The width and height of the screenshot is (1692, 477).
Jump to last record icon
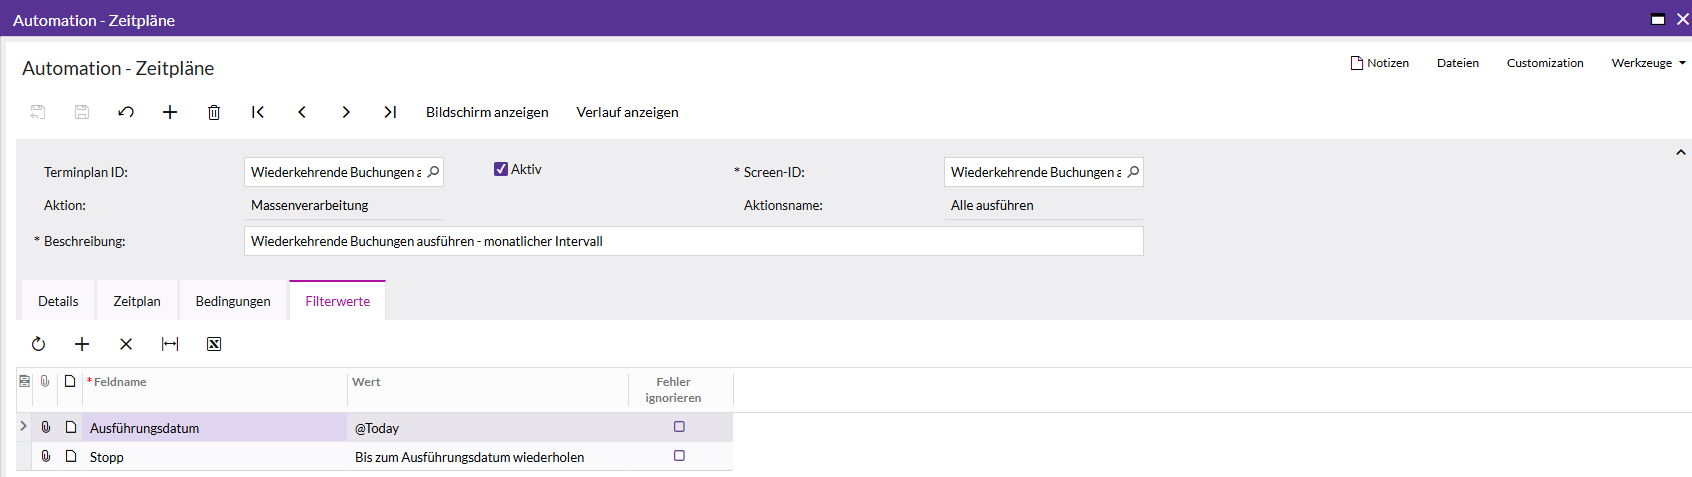[x=390, y=112]
